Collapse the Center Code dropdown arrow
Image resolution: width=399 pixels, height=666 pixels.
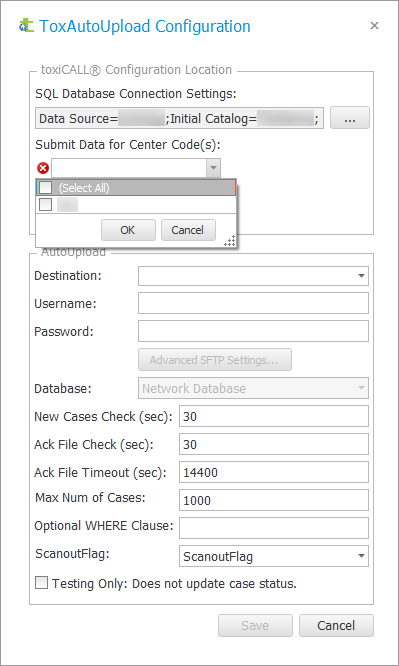(x=213, y=169)
